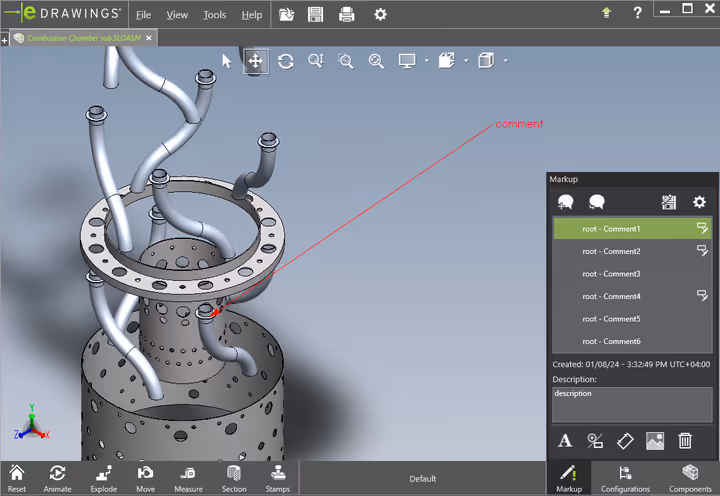Activate the Rotate tool
The height and width of the screenshot is (496, 720).
(286, 61)
